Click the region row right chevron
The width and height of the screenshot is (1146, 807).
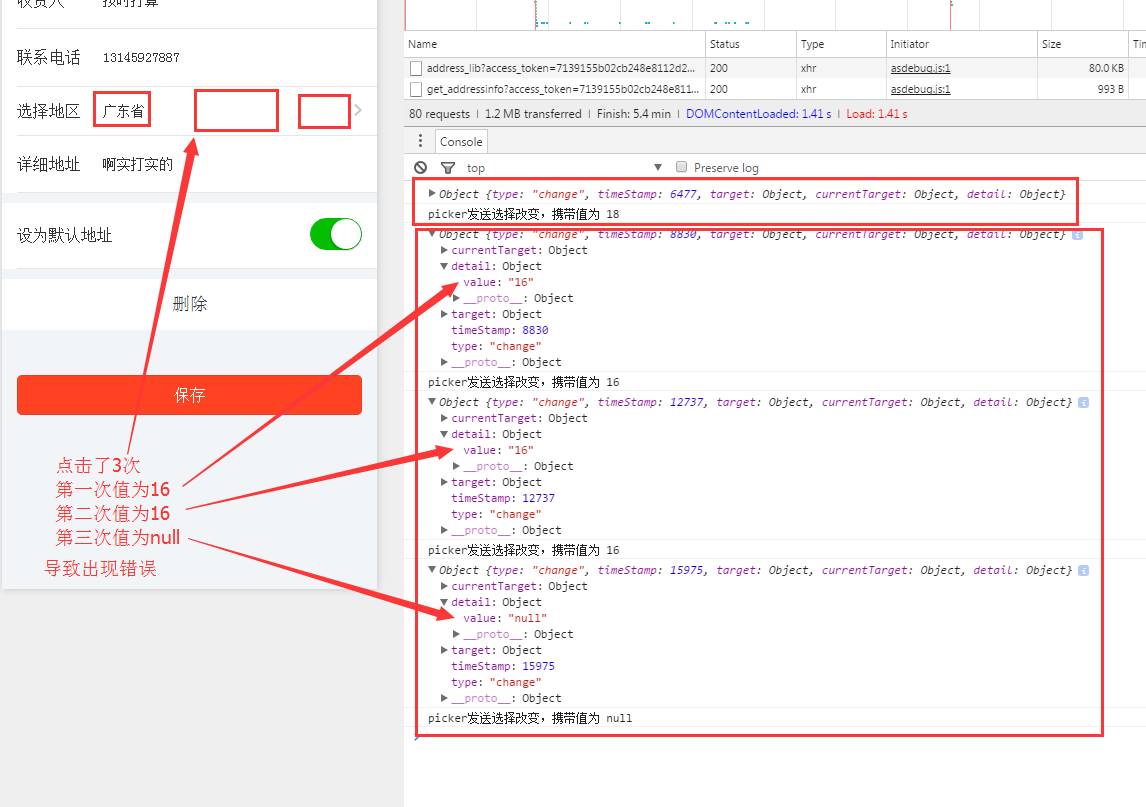(358, 110)
